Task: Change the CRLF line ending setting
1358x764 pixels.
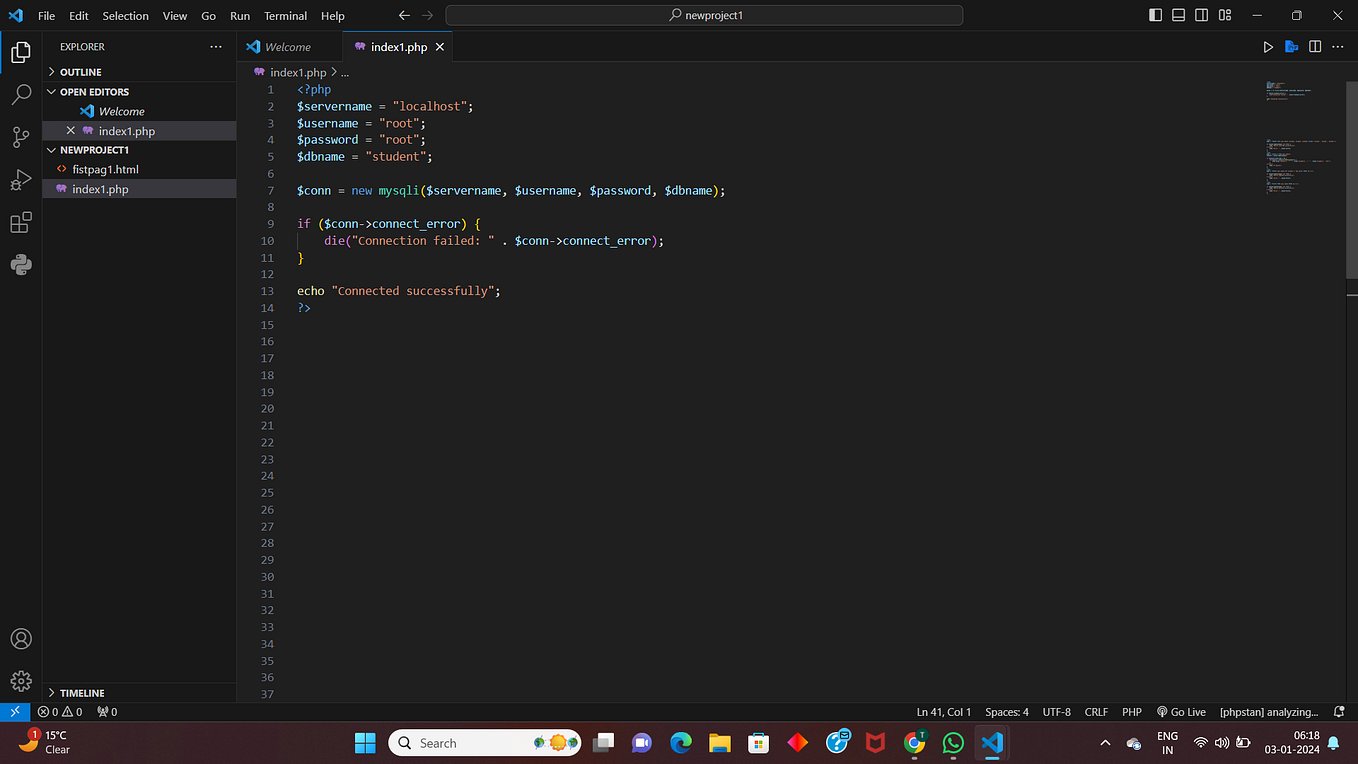Action: (x=1095, y=711)
